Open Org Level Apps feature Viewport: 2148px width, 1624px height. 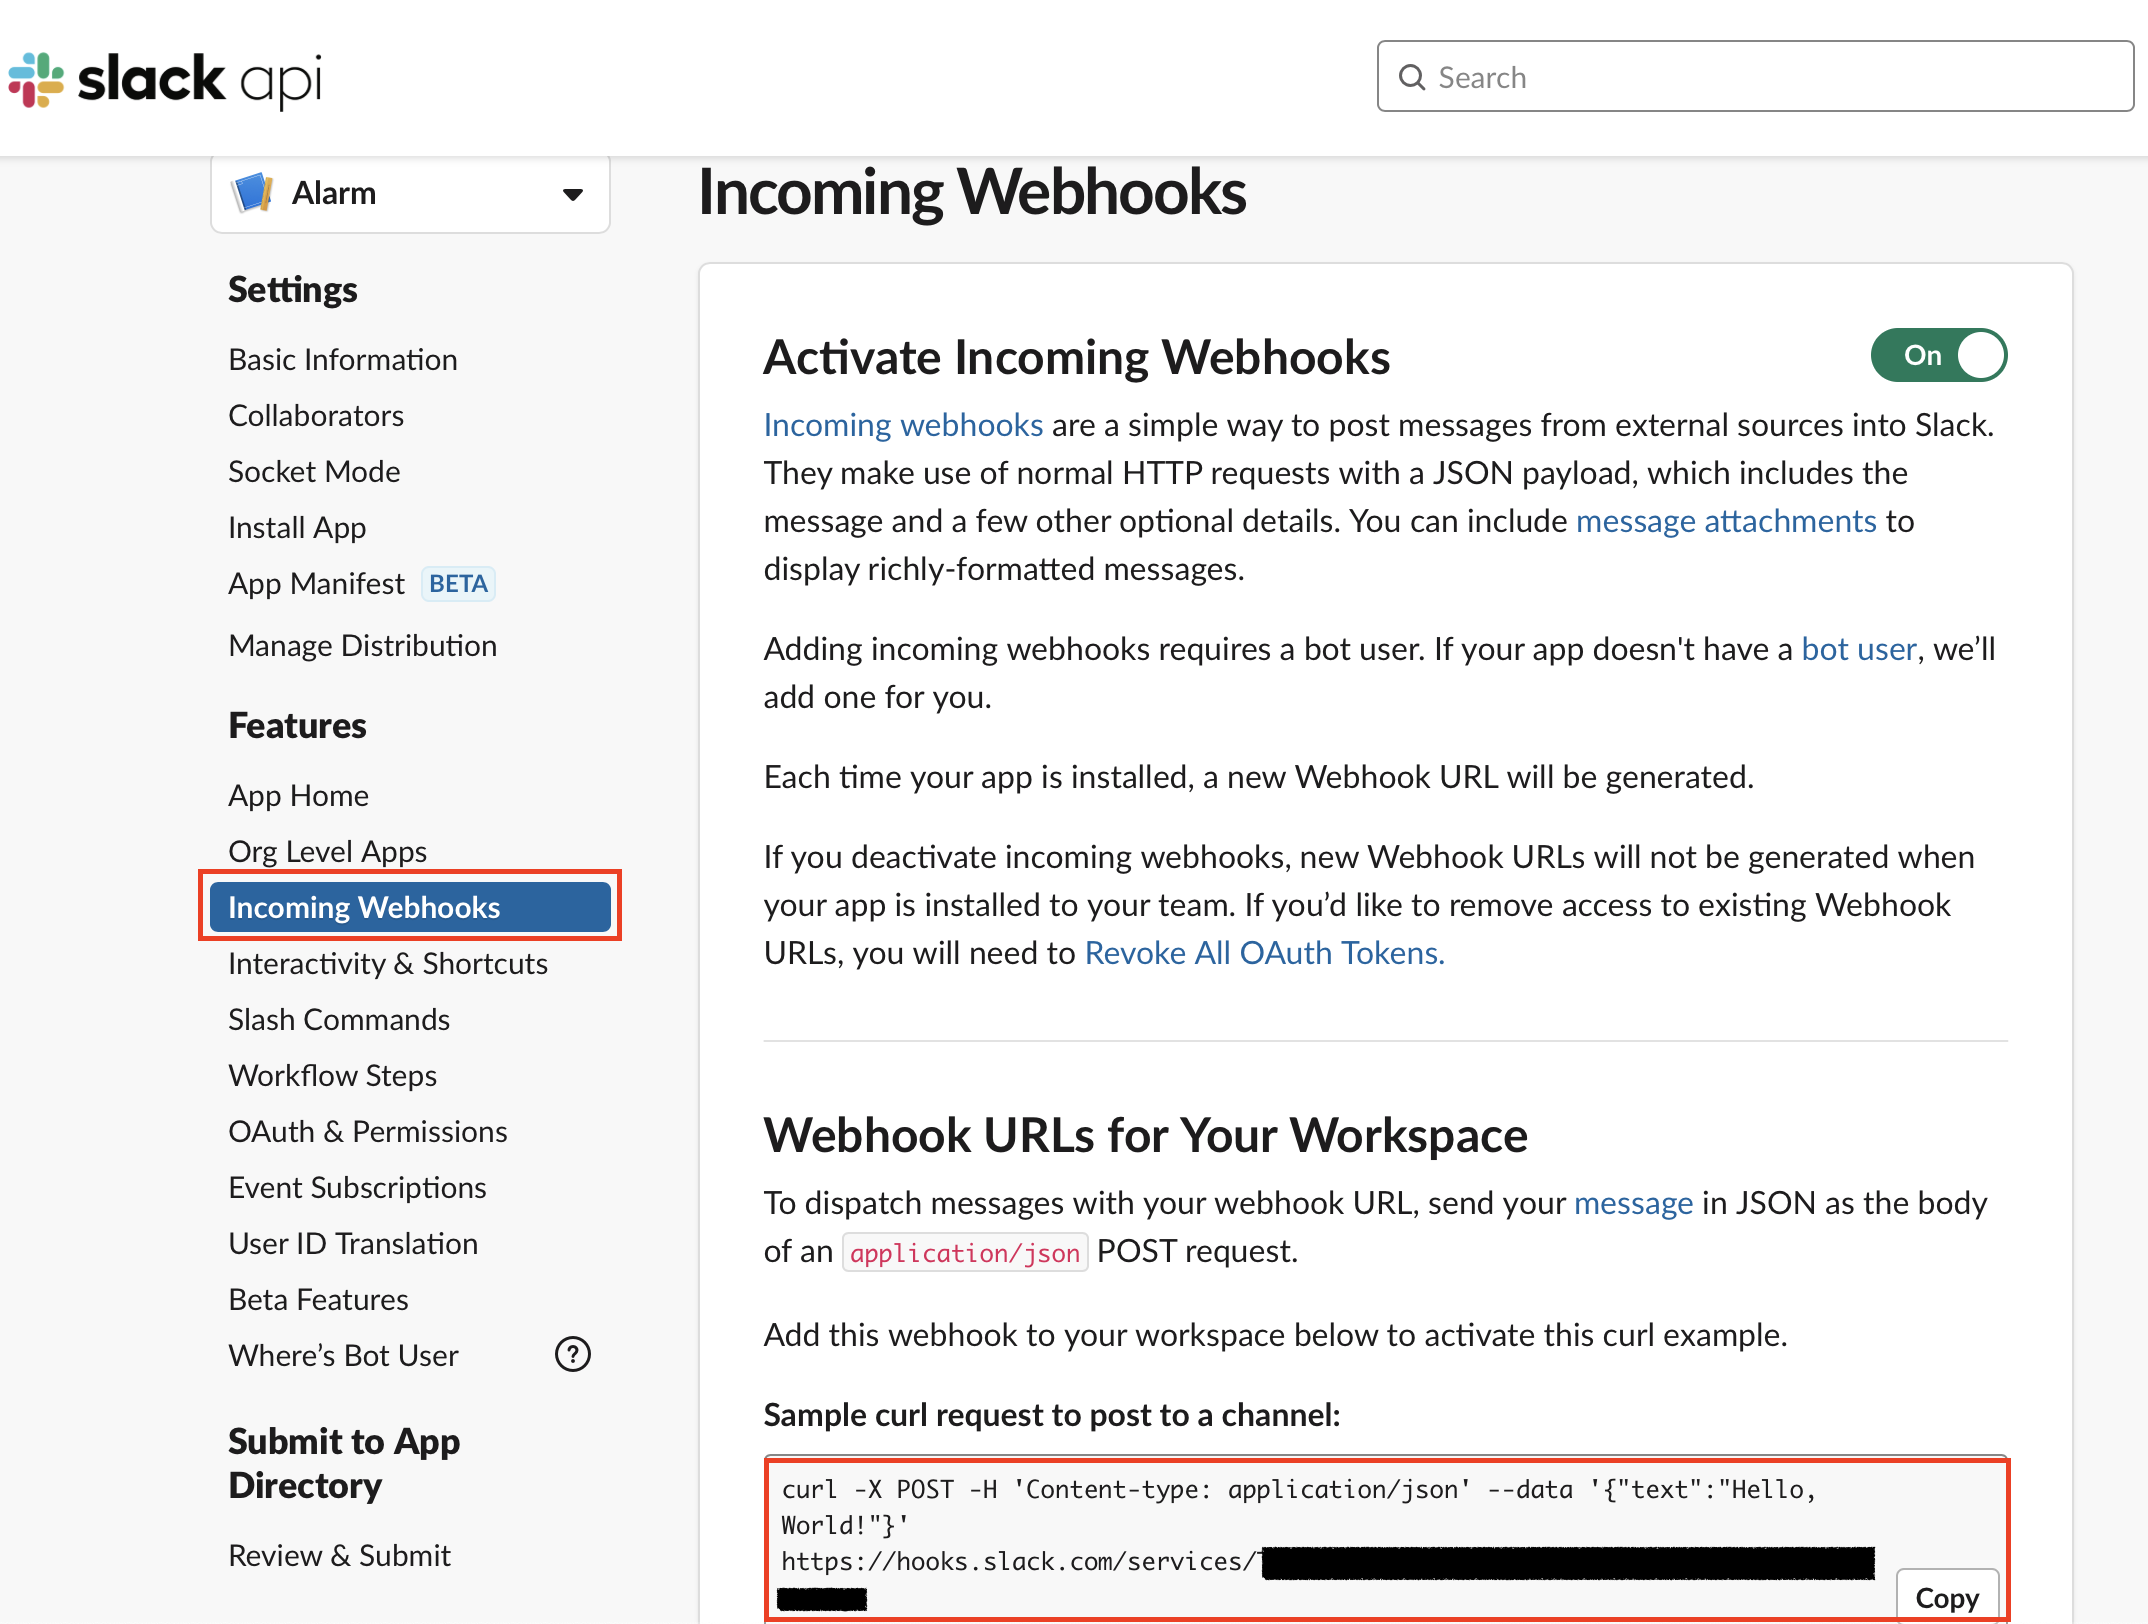pos(327,851)
